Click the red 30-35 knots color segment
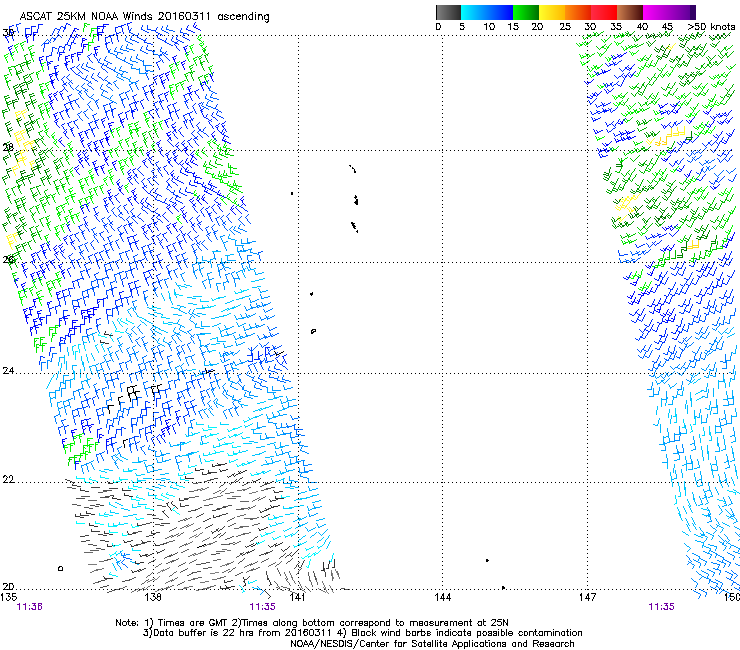 click(604, 12)
